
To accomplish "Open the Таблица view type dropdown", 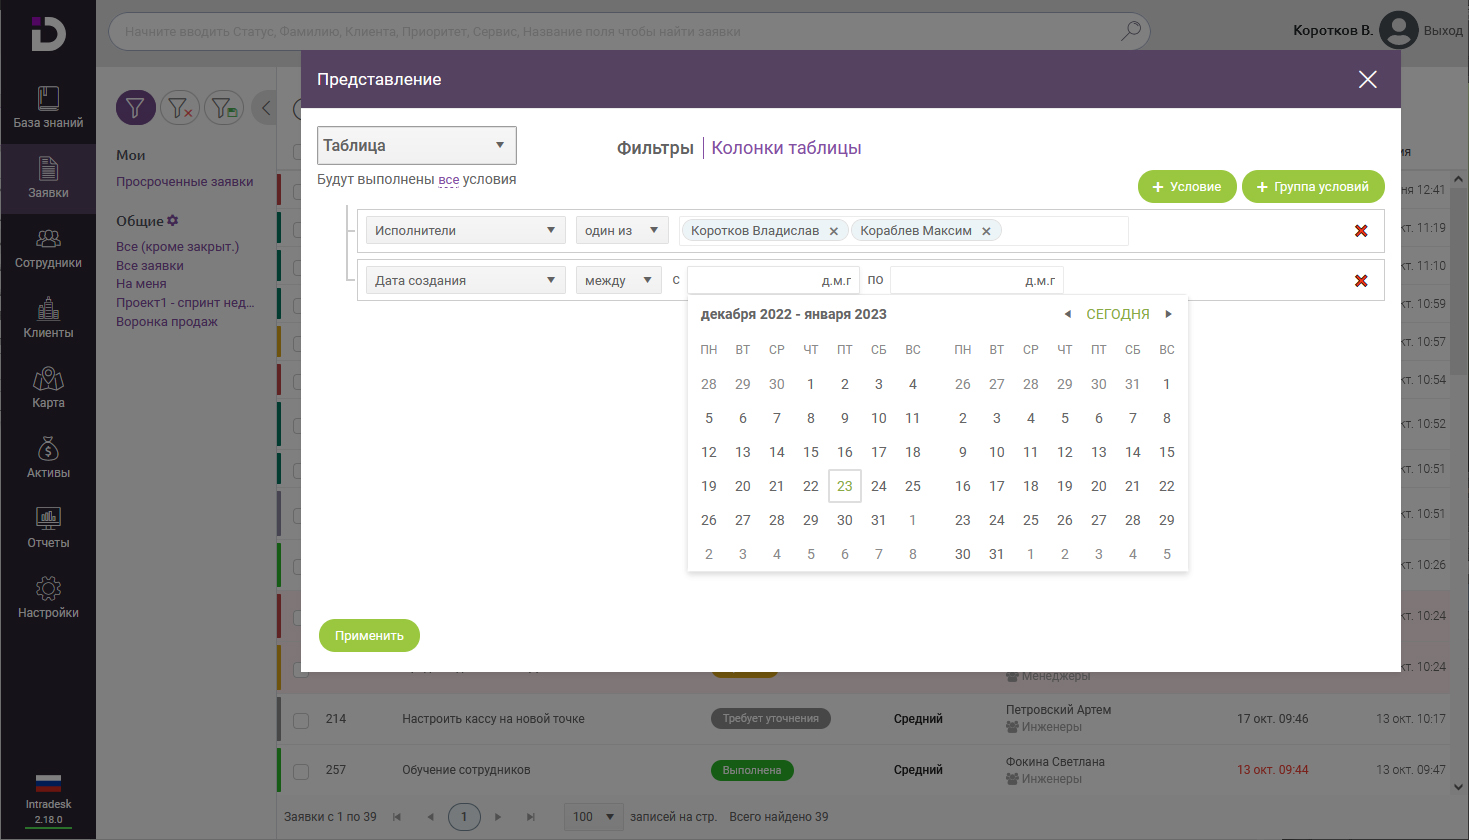I will click(x=416, y=145).
